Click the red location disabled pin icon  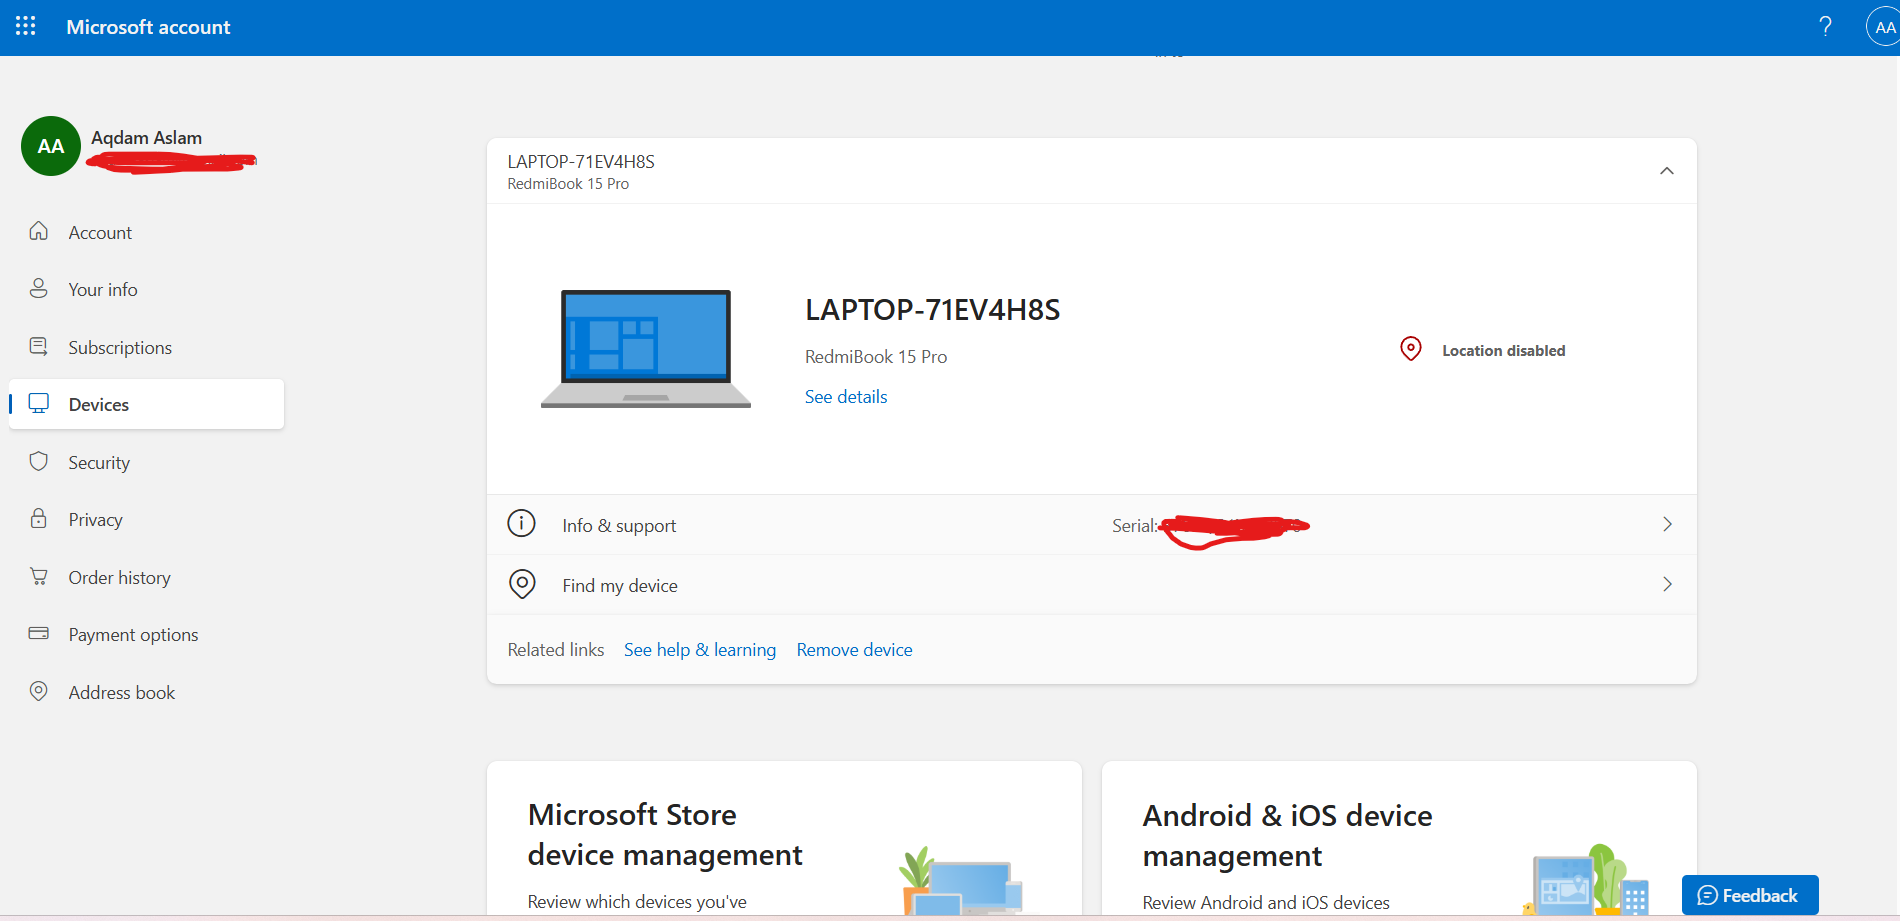tap(1411, 349)
